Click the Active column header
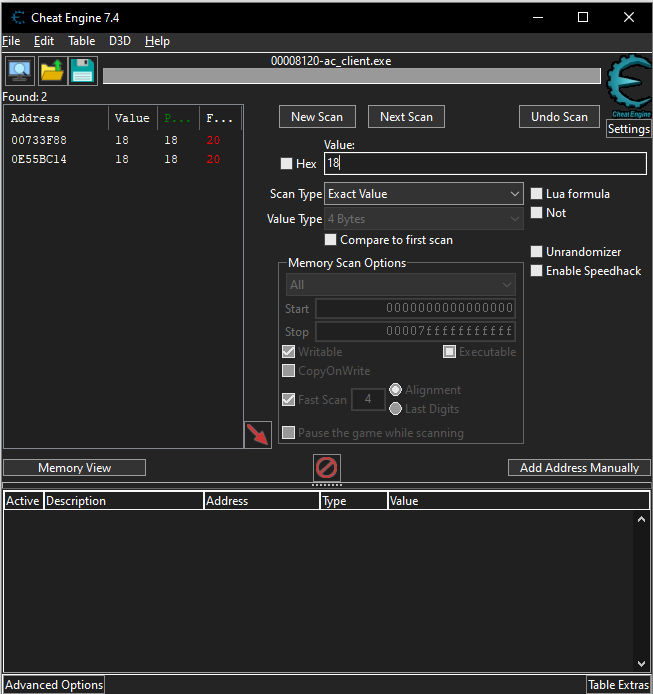The width and height of the screenshot is (653, 694). click(x=23, y=501)
